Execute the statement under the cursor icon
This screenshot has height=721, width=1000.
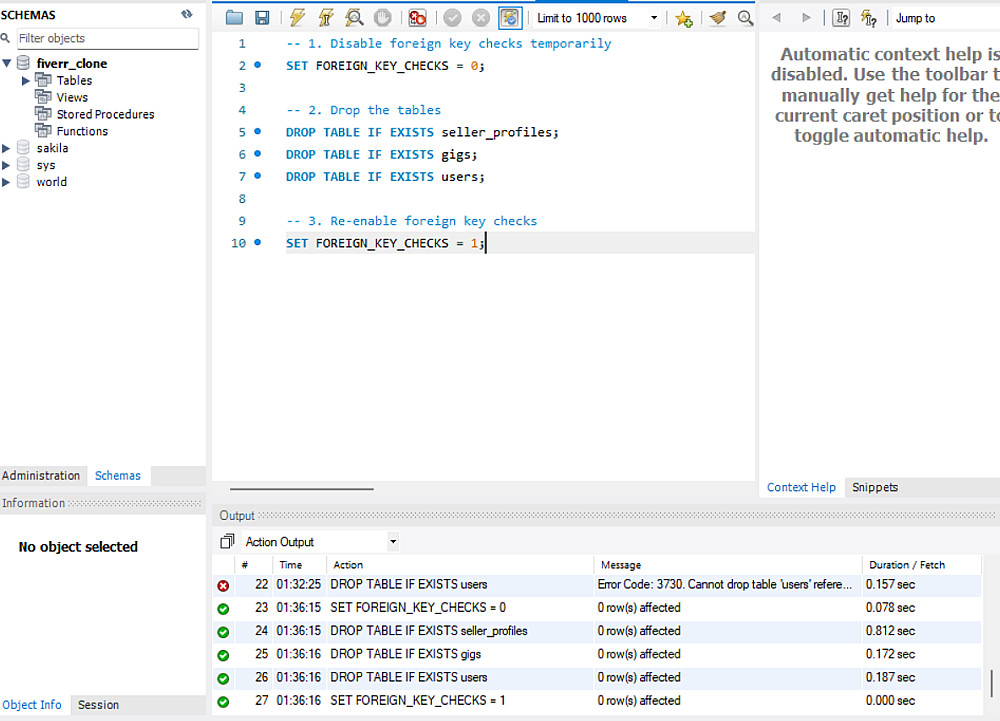coord(325,18)
